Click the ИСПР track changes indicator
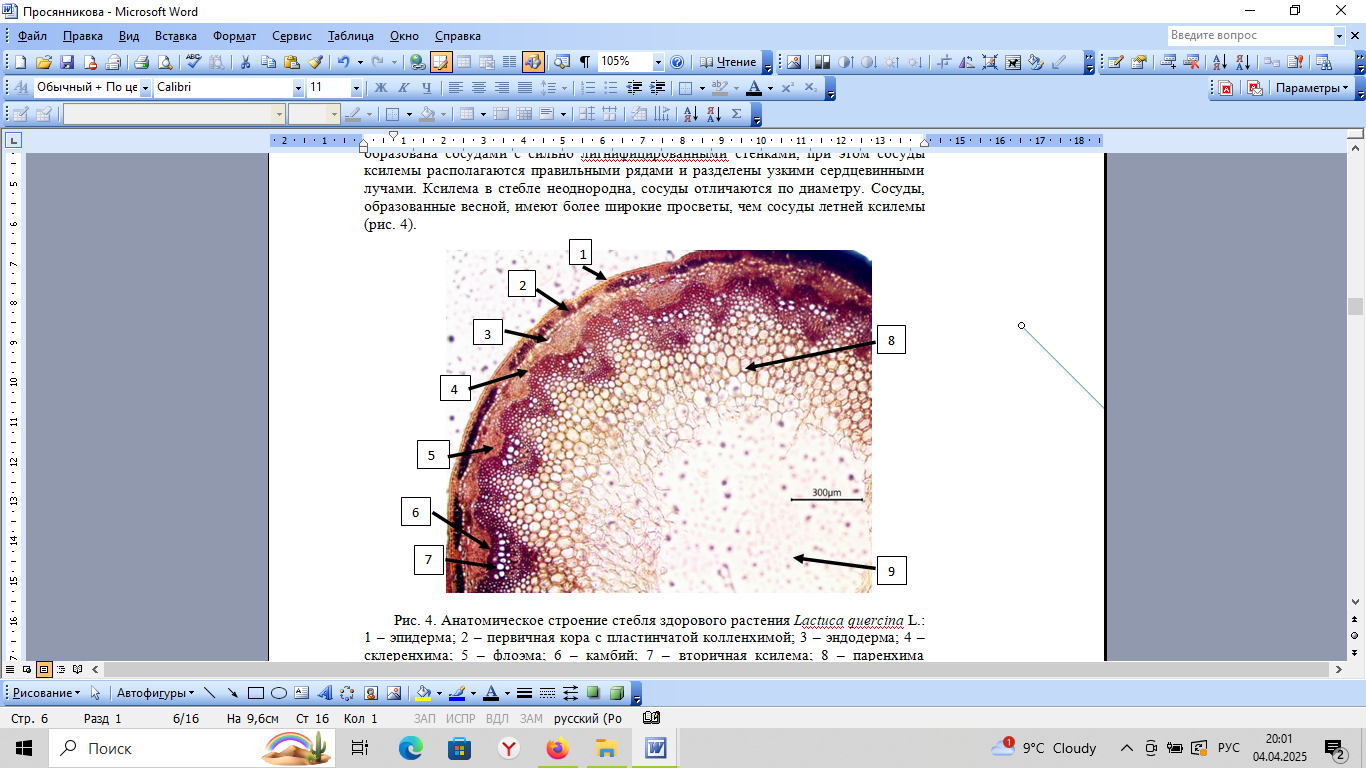 pos(461,719)
